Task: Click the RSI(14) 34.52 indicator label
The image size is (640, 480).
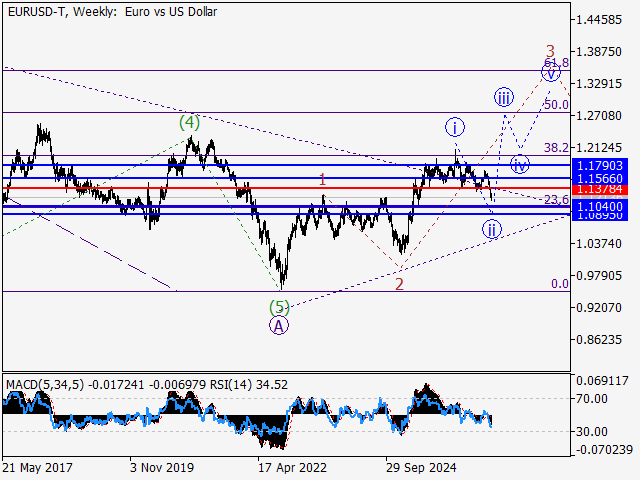Action: tap(249, 385)
